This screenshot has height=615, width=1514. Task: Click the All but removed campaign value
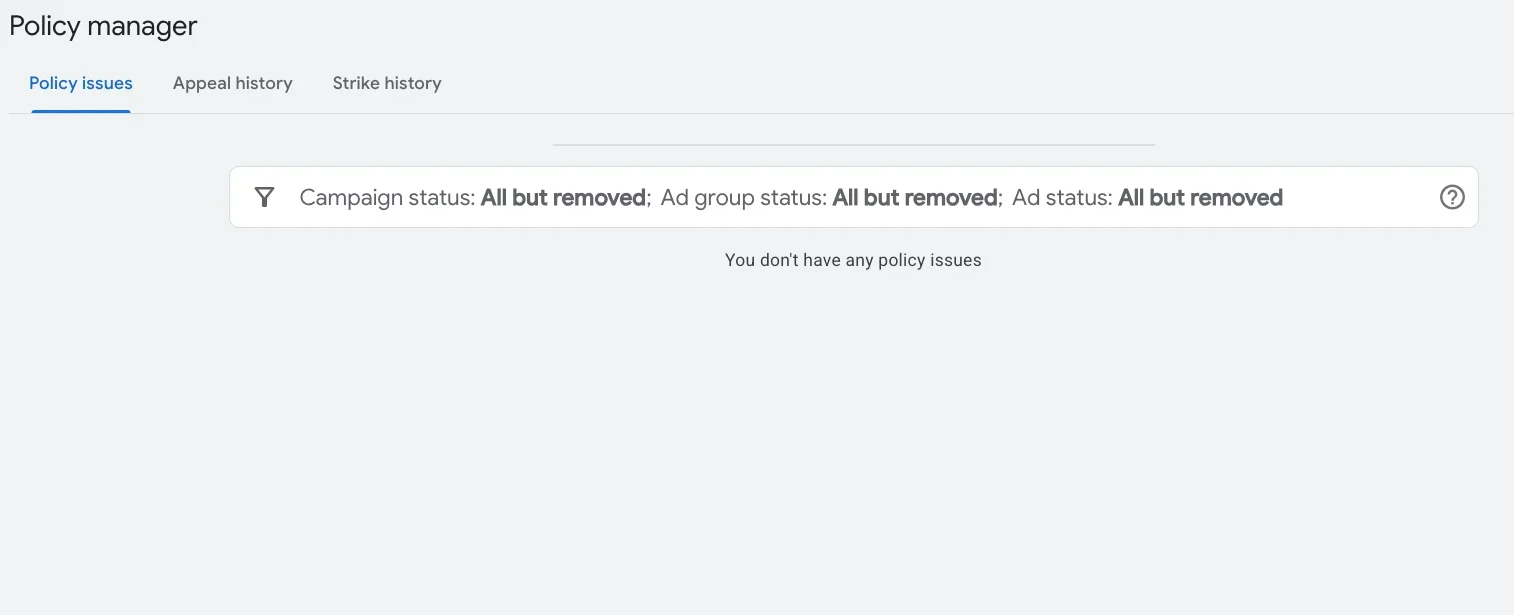click(562, 197)
